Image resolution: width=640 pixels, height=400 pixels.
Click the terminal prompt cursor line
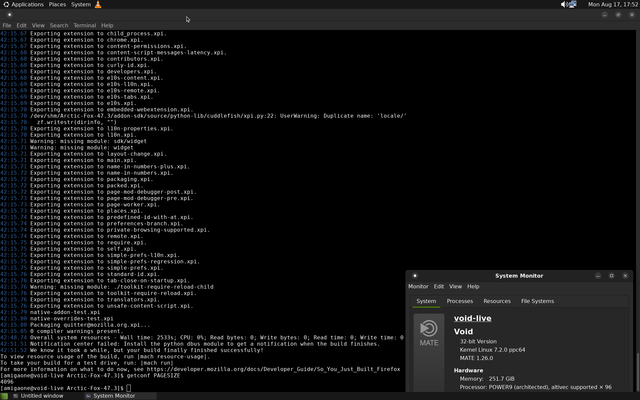click(65, 388)
